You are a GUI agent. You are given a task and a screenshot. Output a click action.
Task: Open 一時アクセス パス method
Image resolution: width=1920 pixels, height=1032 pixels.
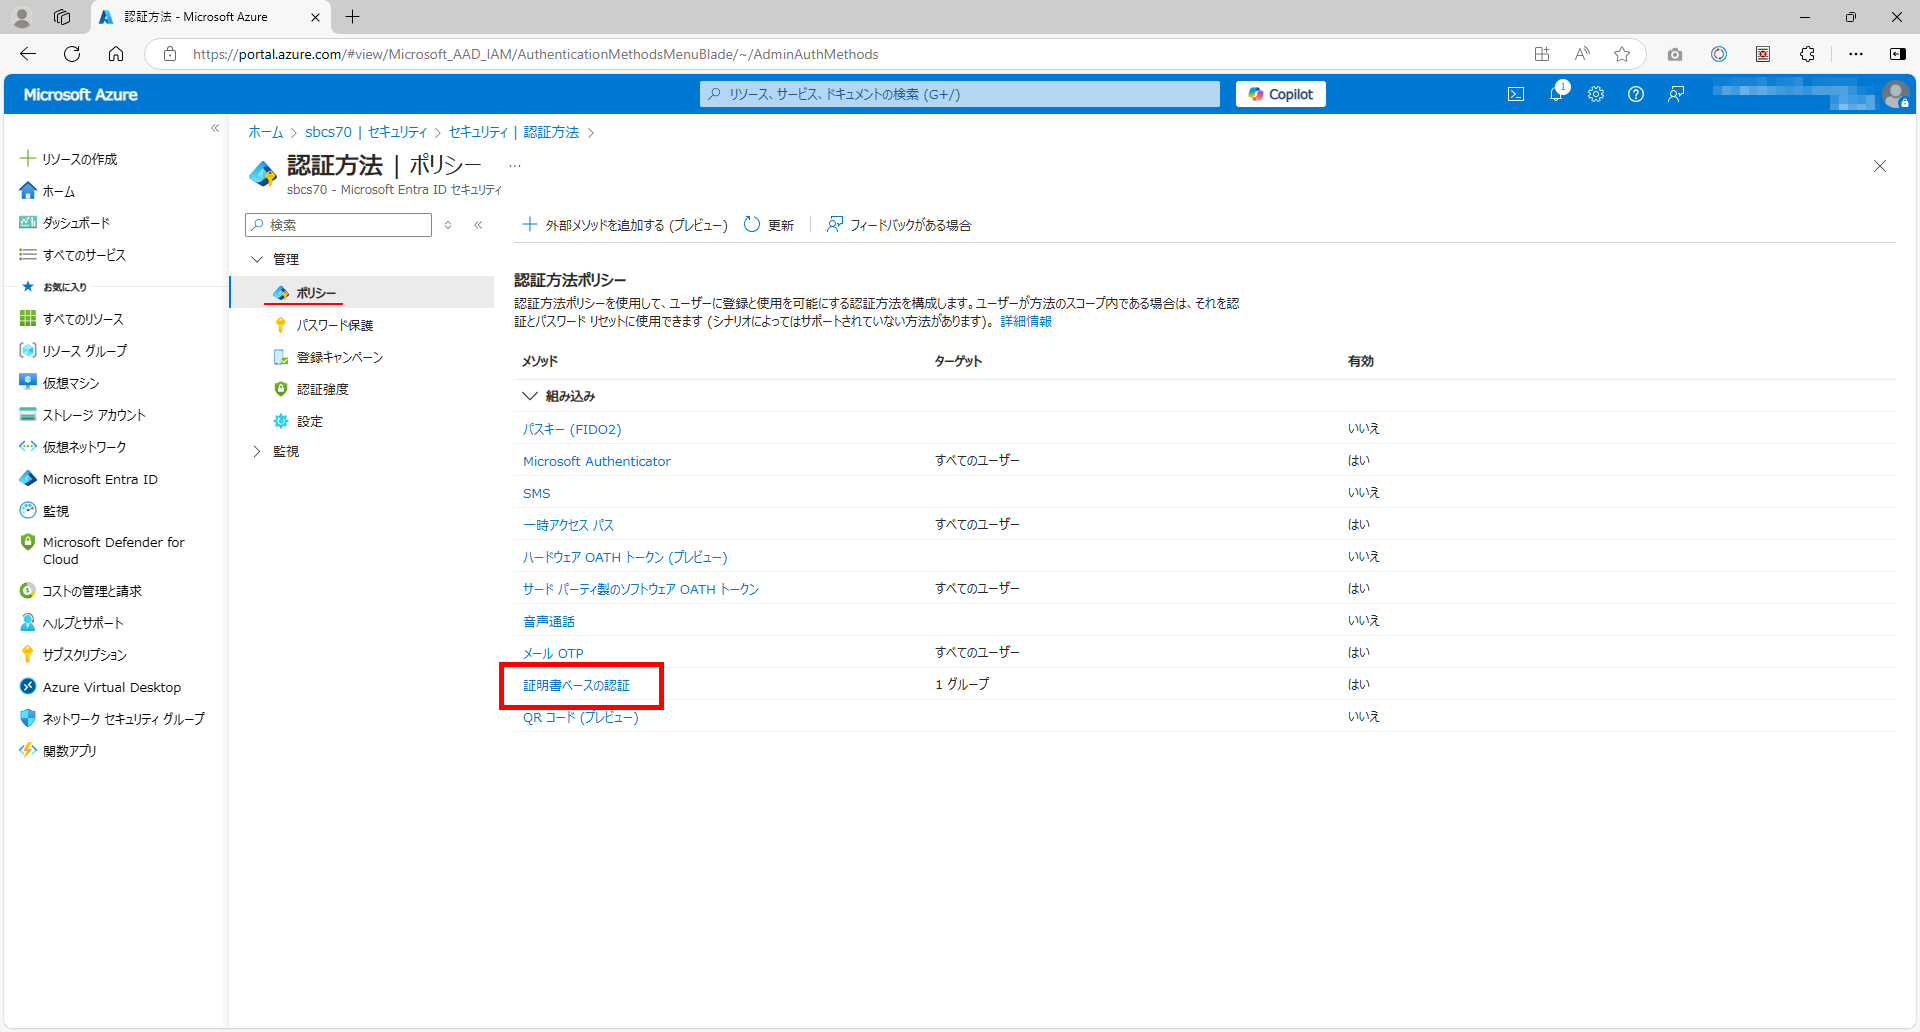(569, 525)
